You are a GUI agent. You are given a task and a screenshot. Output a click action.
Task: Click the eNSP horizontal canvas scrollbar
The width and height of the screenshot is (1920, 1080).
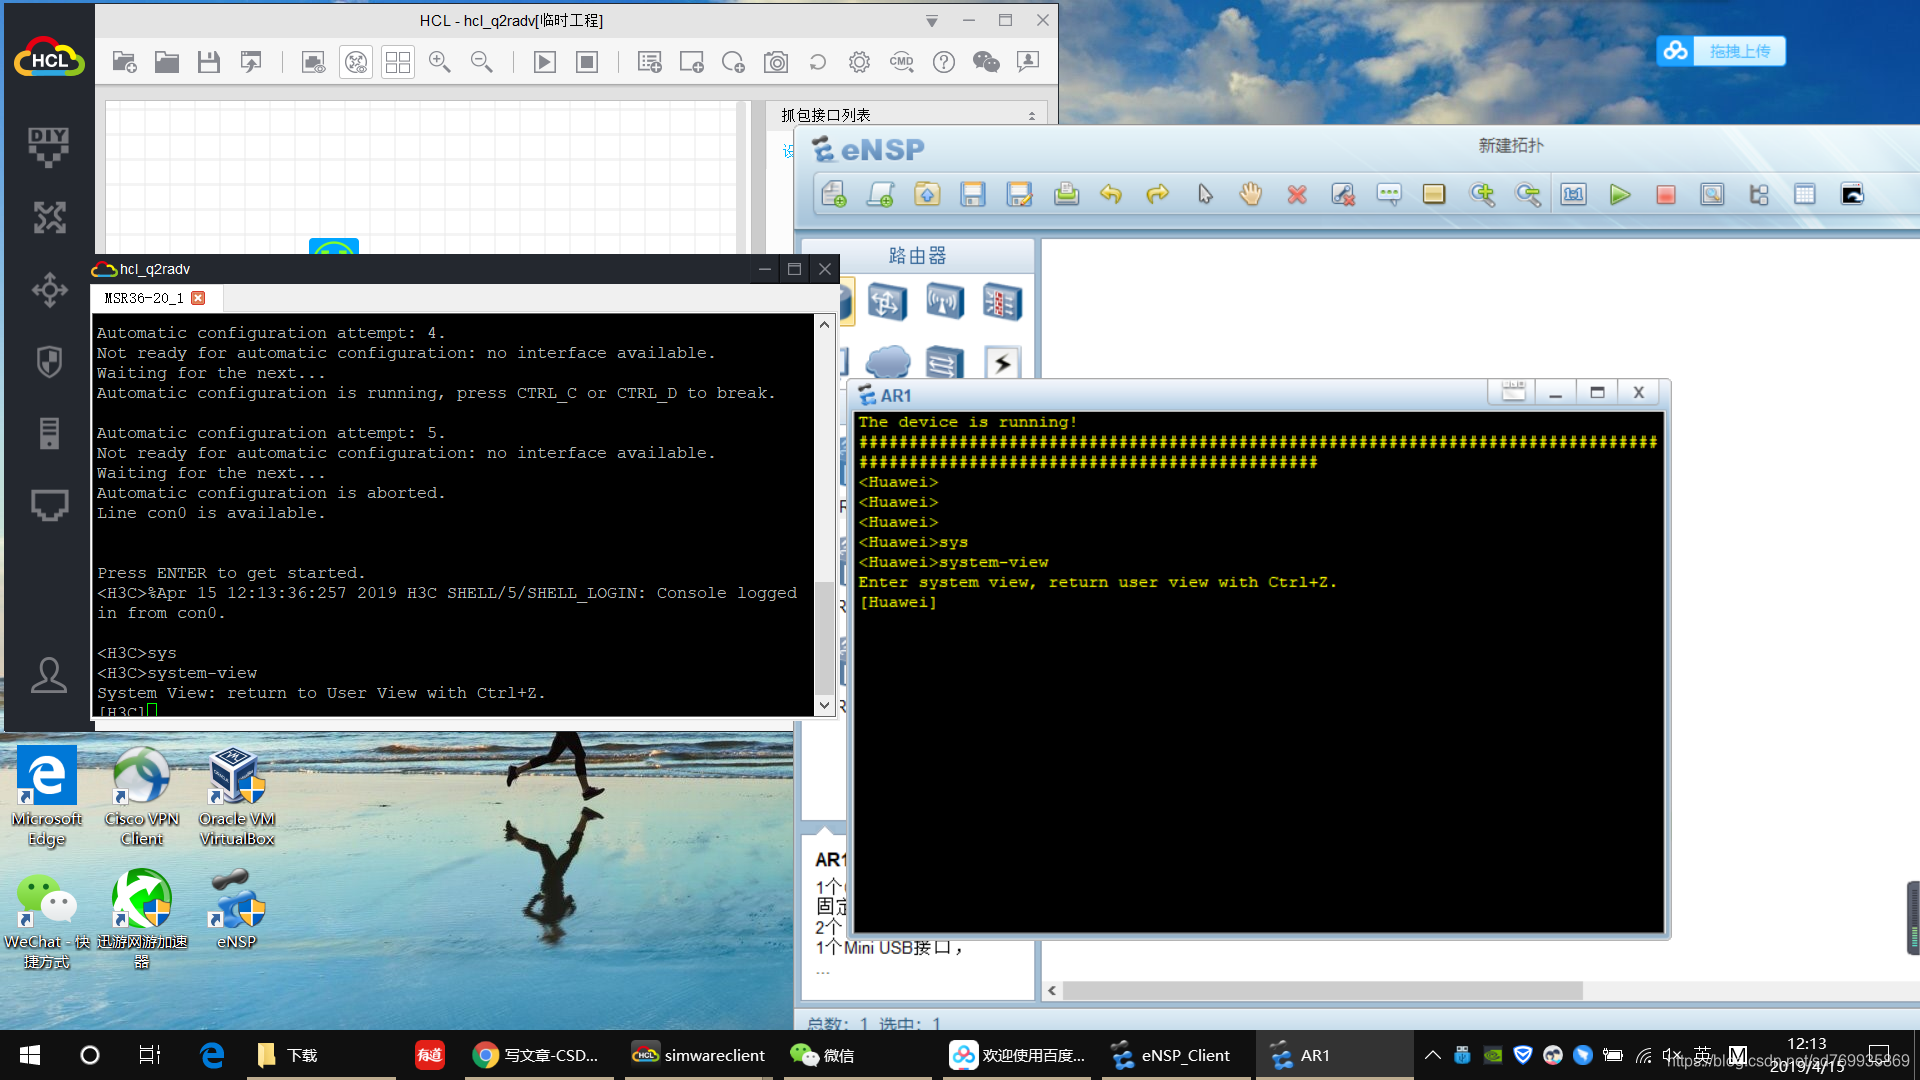point(1320,990)
